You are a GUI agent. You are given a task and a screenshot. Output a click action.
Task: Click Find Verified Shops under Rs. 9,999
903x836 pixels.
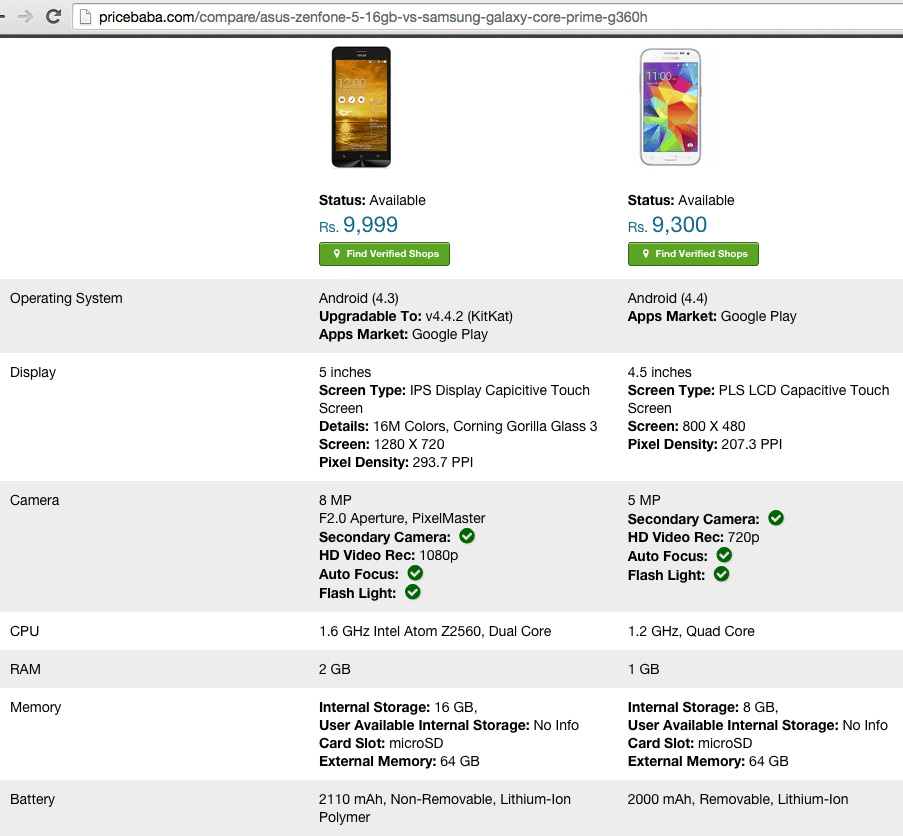(384, 254)
